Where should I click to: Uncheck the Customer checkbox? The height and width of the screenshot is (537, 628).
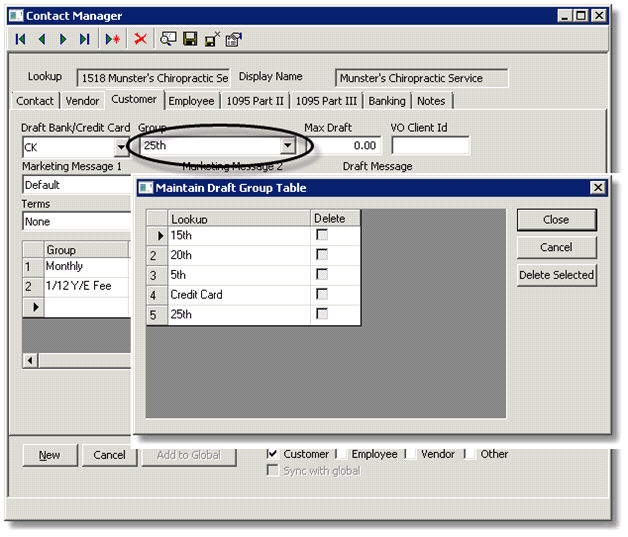pos(272,454)
